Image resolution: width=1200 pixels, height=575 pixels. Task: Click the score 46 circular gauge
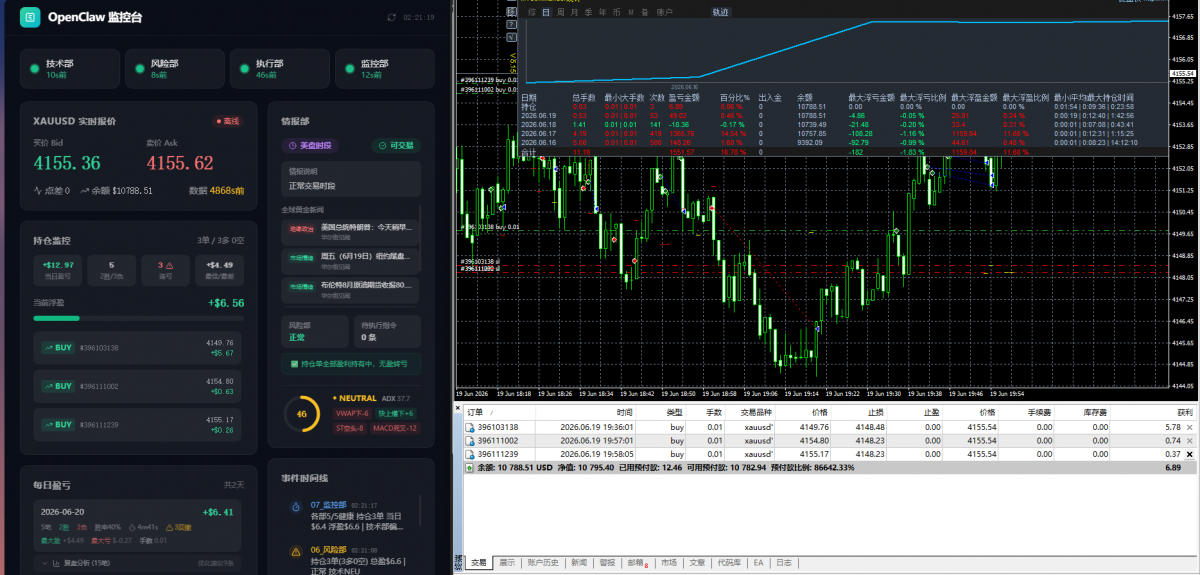click(301, 413)
